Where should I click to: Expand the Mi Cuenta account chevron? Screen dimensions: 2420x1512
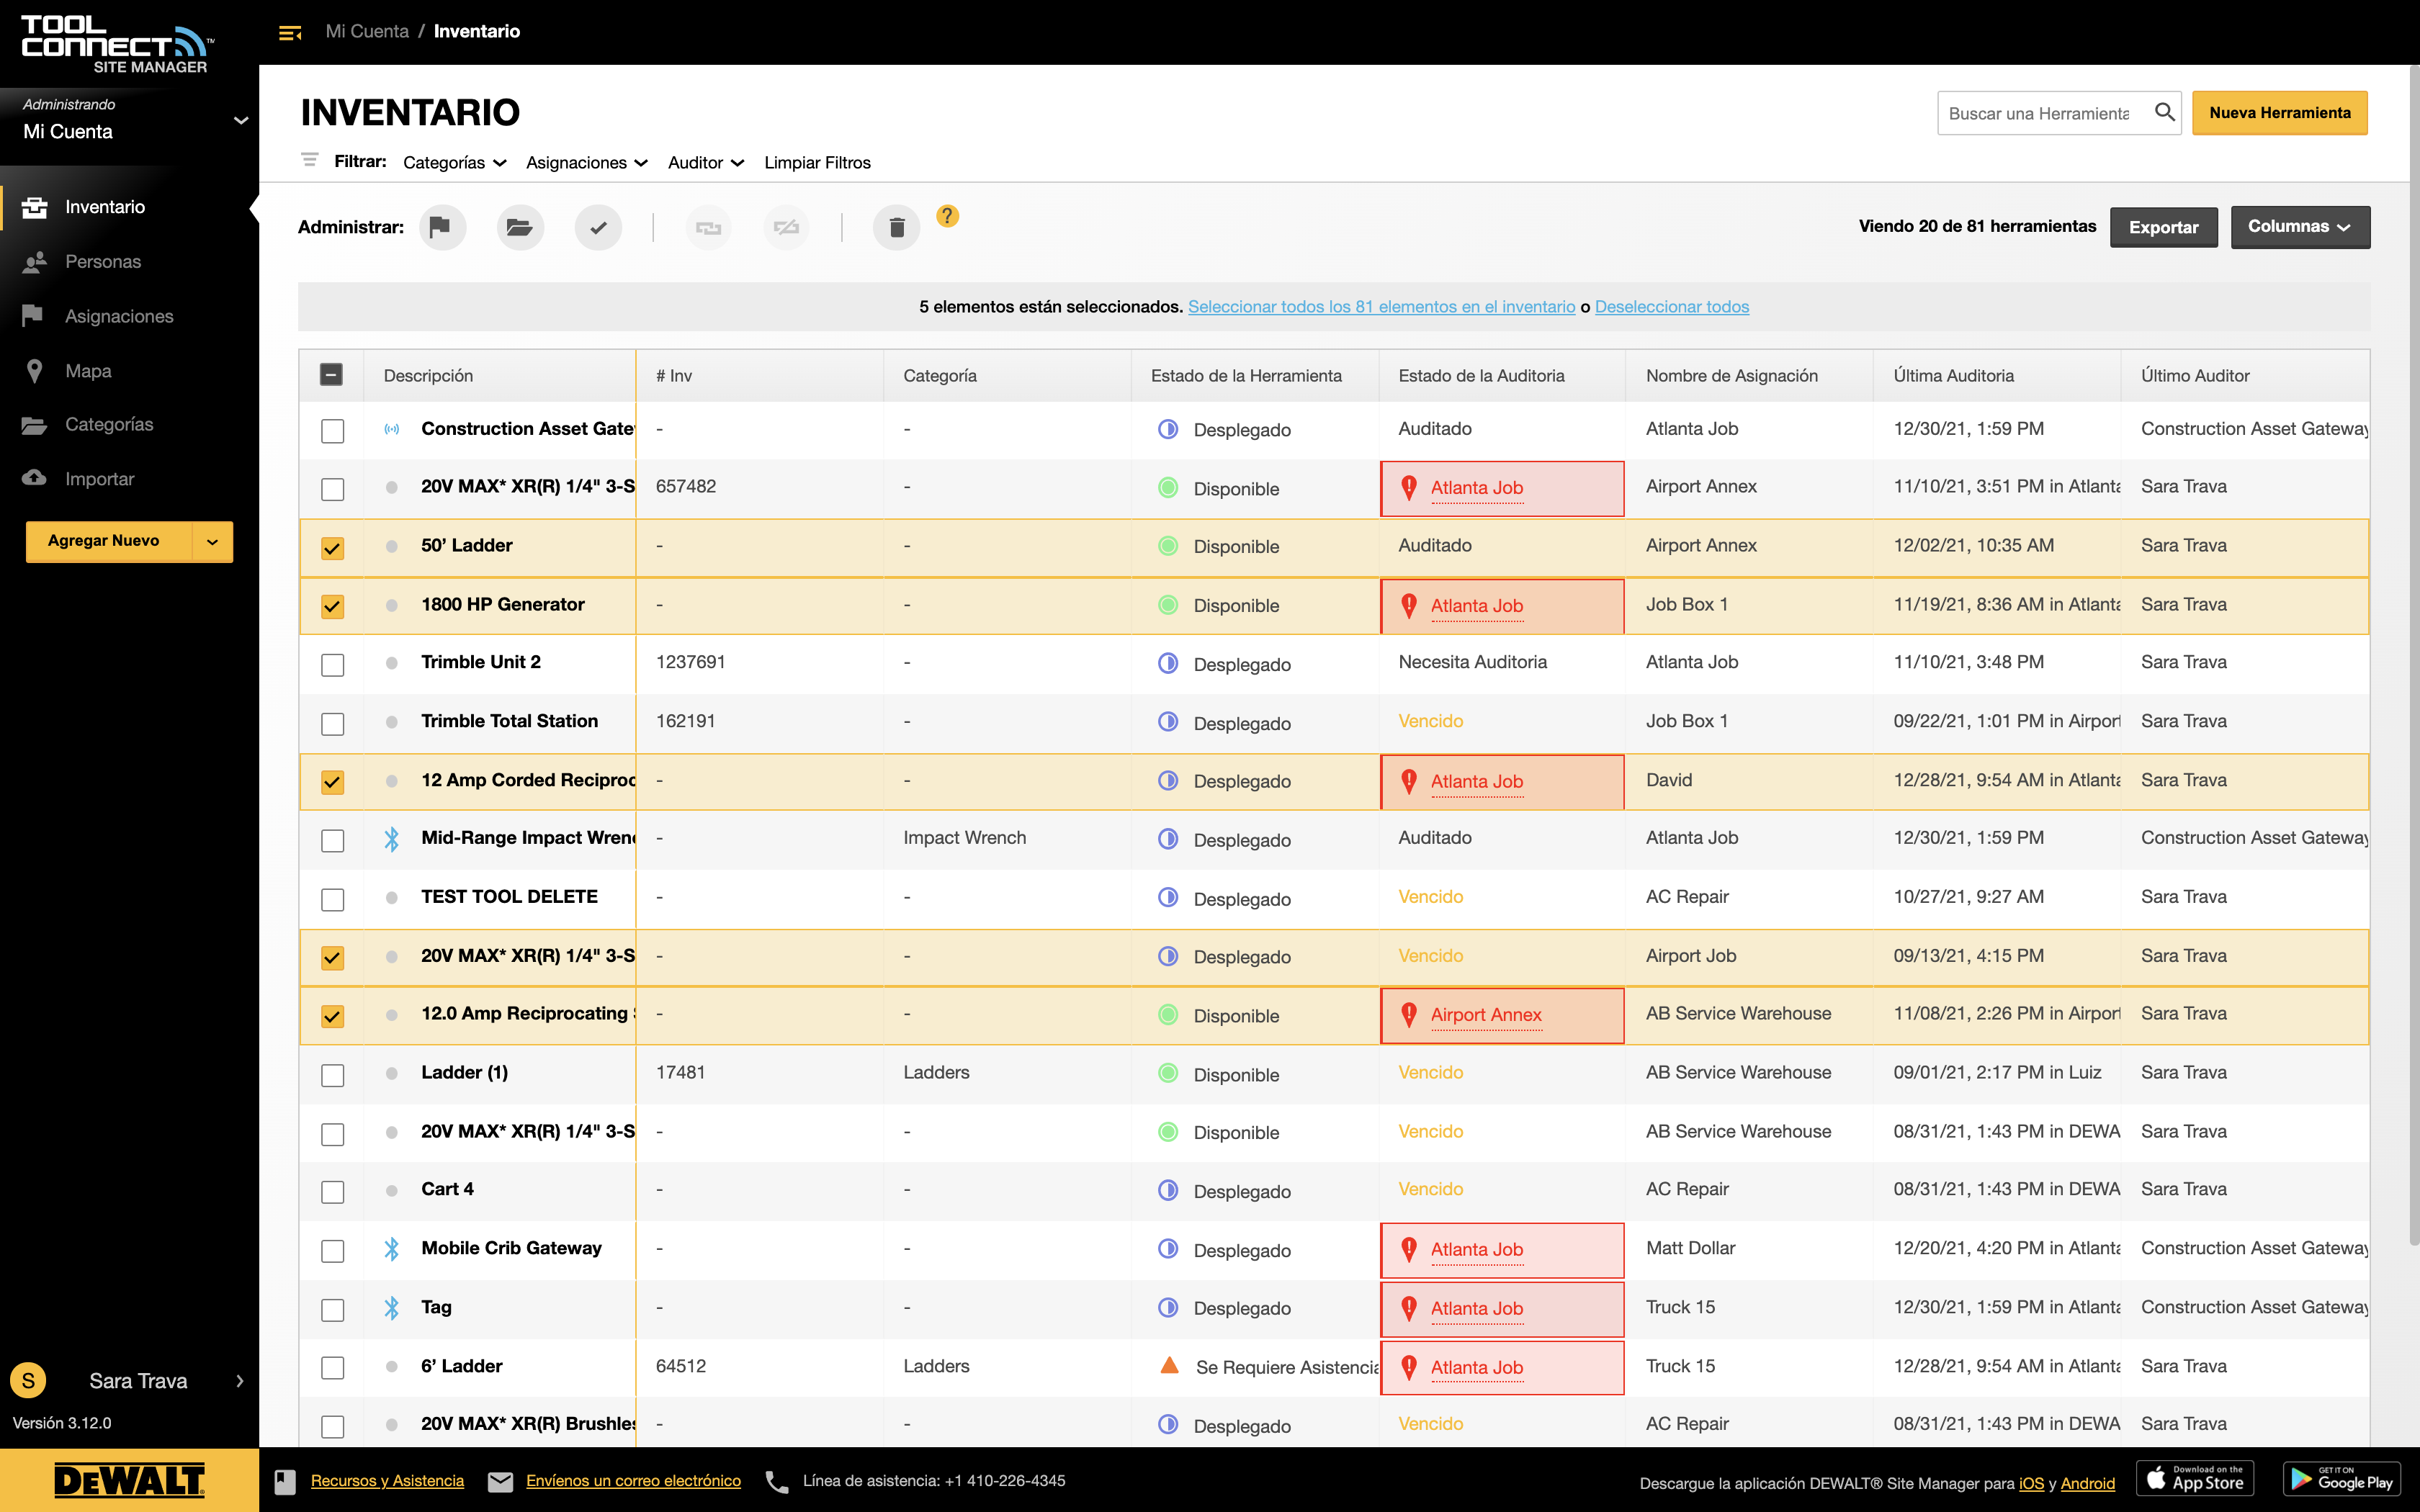pos(240,120)
